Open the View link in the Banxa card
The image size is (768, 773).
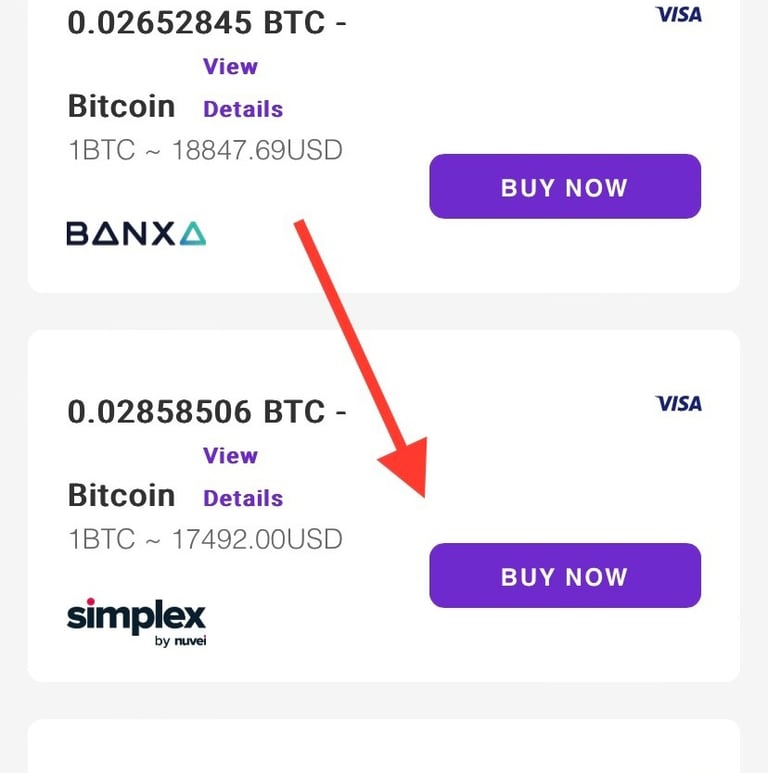(230, 67)
